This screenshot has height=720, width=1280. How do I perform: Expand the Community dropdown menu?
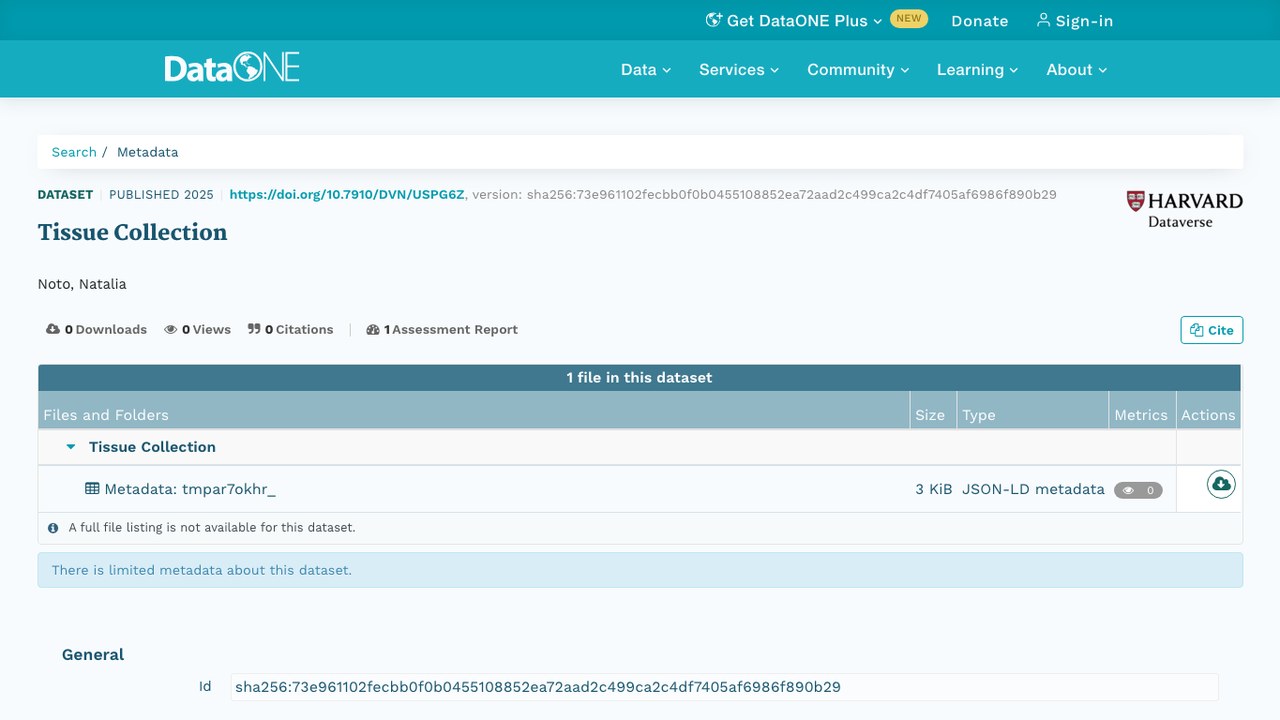point(858,69)
